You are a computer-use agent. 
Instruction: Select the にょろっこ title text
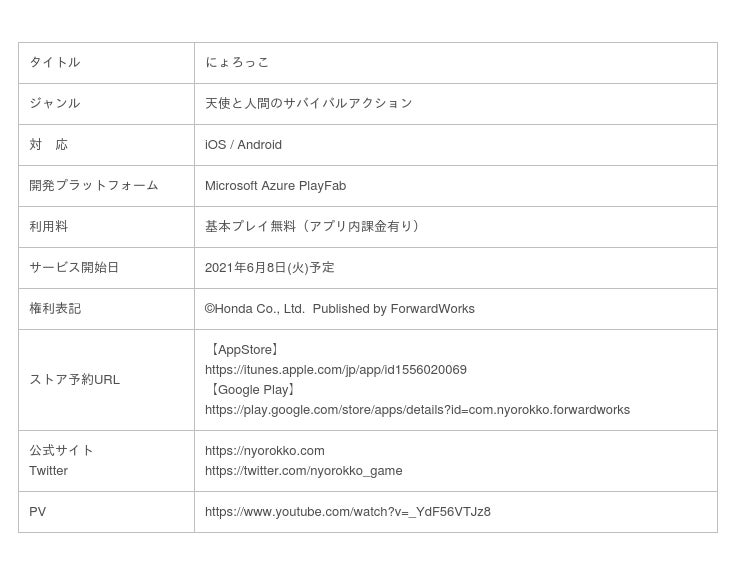(237, 63)
